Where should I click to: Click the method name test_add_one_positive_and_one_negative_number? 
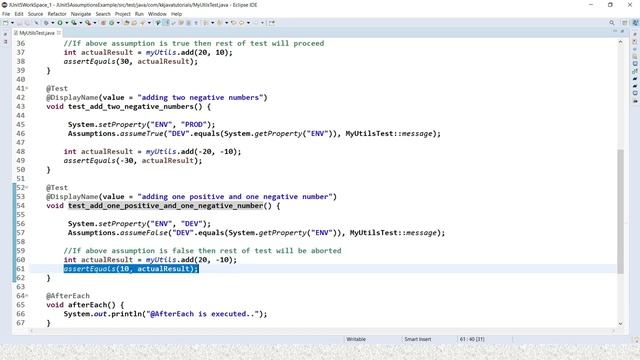(x=165, y=206)
